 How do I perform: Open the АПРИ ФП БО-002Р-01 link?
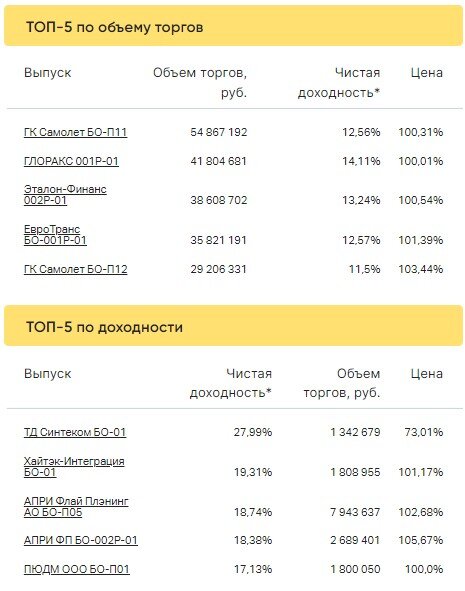pos(81,540)
